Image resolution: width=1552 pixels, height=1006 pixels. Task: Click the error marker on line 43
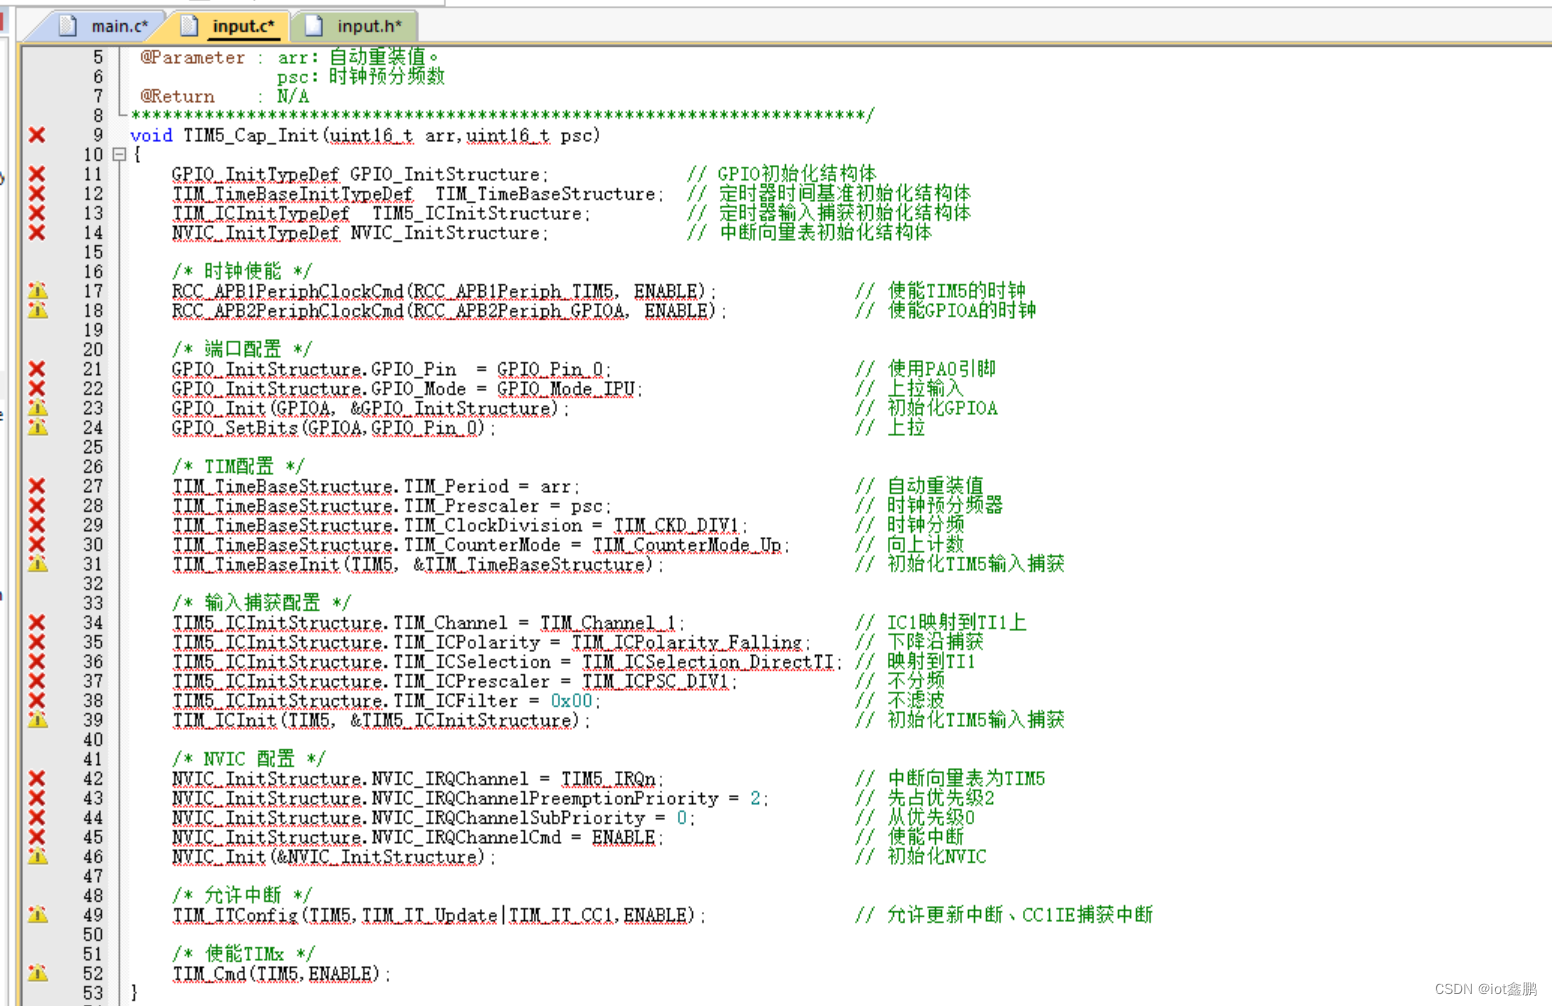click(x=37, y=798)
